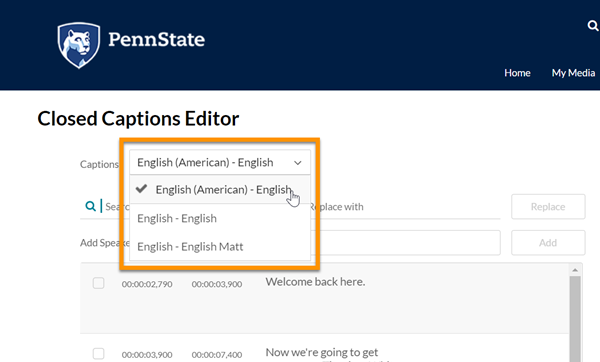
Task: Select checked English (American) - English option
Action: (220, 189)
